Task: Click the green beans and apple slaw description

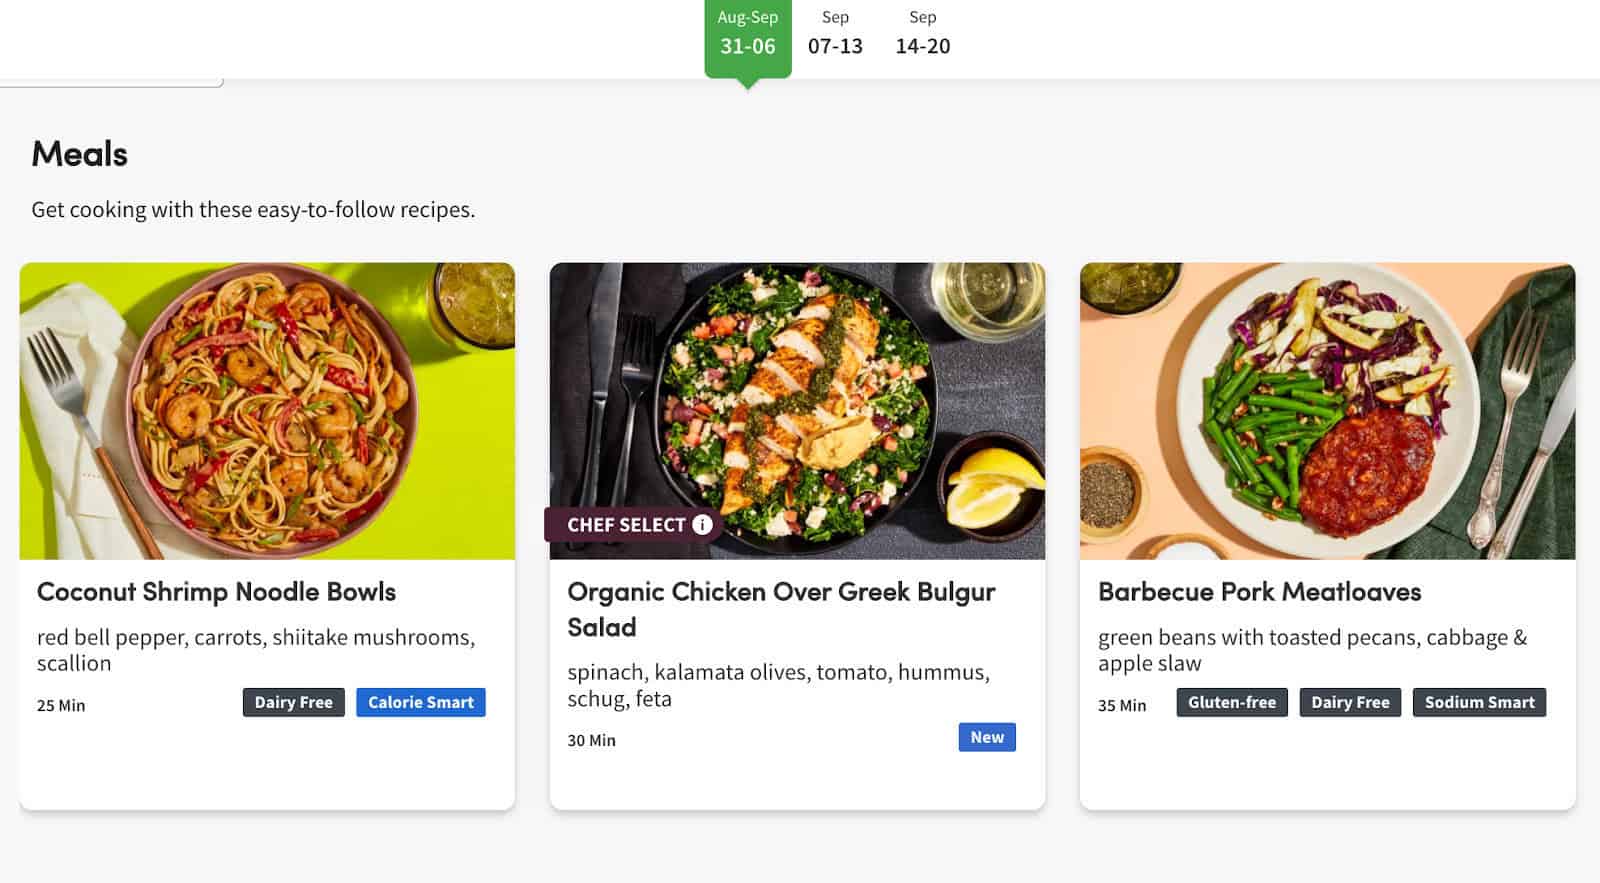Action: 1312,650
